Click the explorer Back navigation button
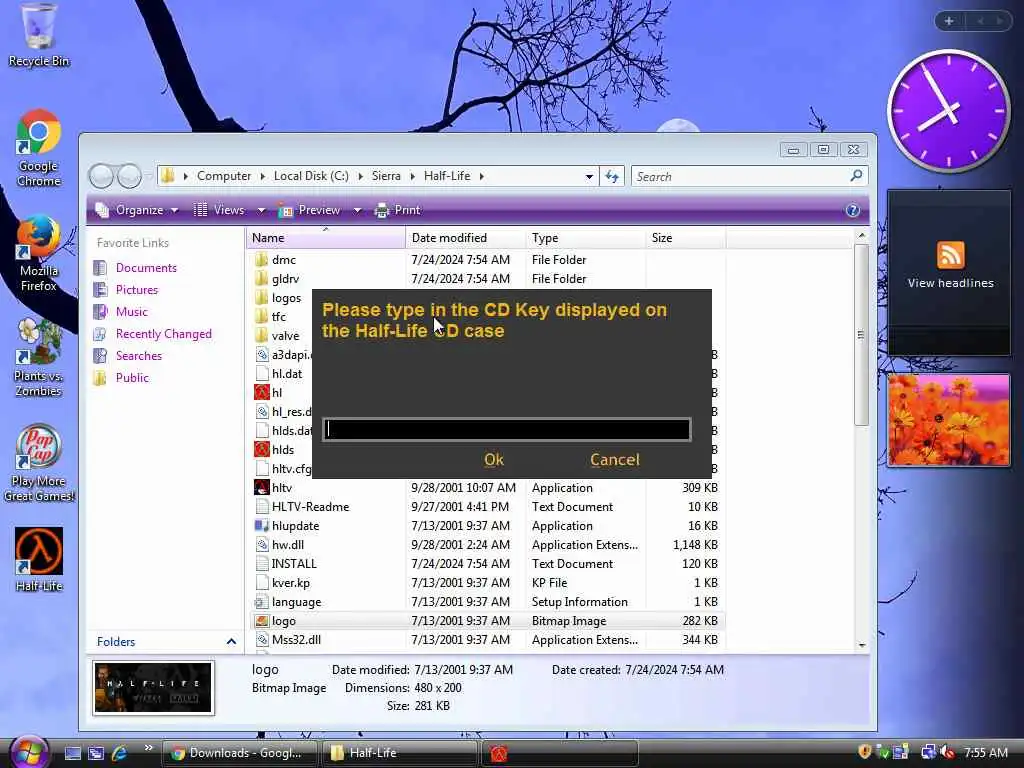Image resolution: width=1024 pixels, height=768 pixels. [x=101, y=176]
